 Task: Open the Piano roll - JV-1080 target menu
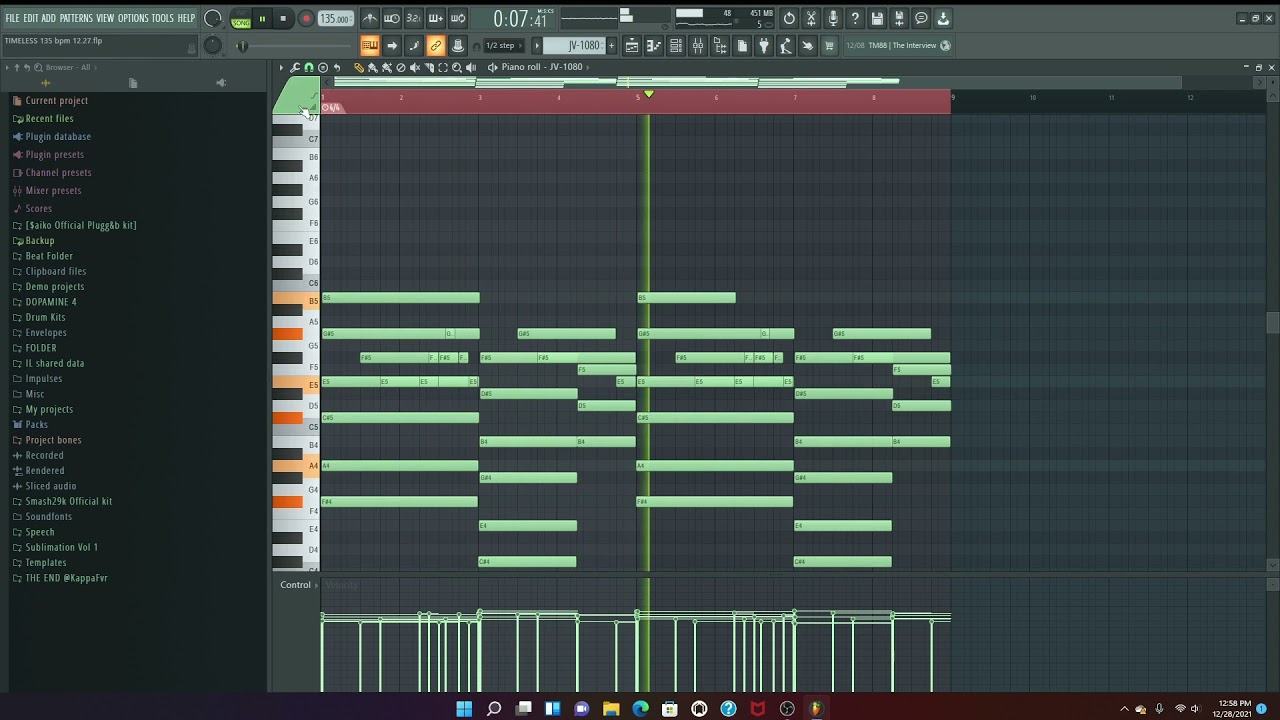click(542, 67)
